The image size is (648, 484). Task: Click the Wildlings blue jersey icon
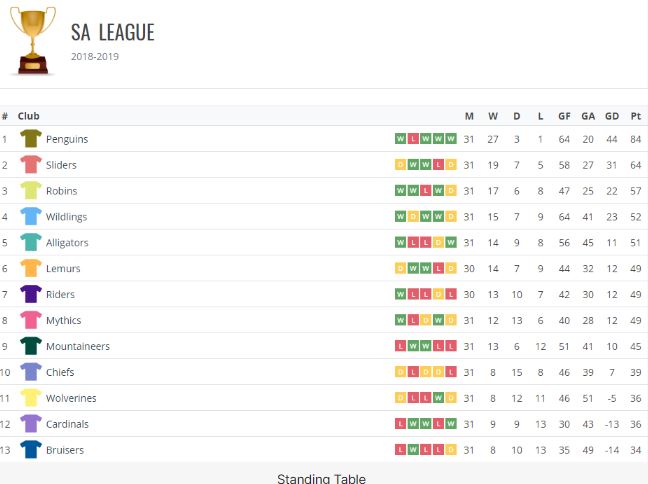31,216
